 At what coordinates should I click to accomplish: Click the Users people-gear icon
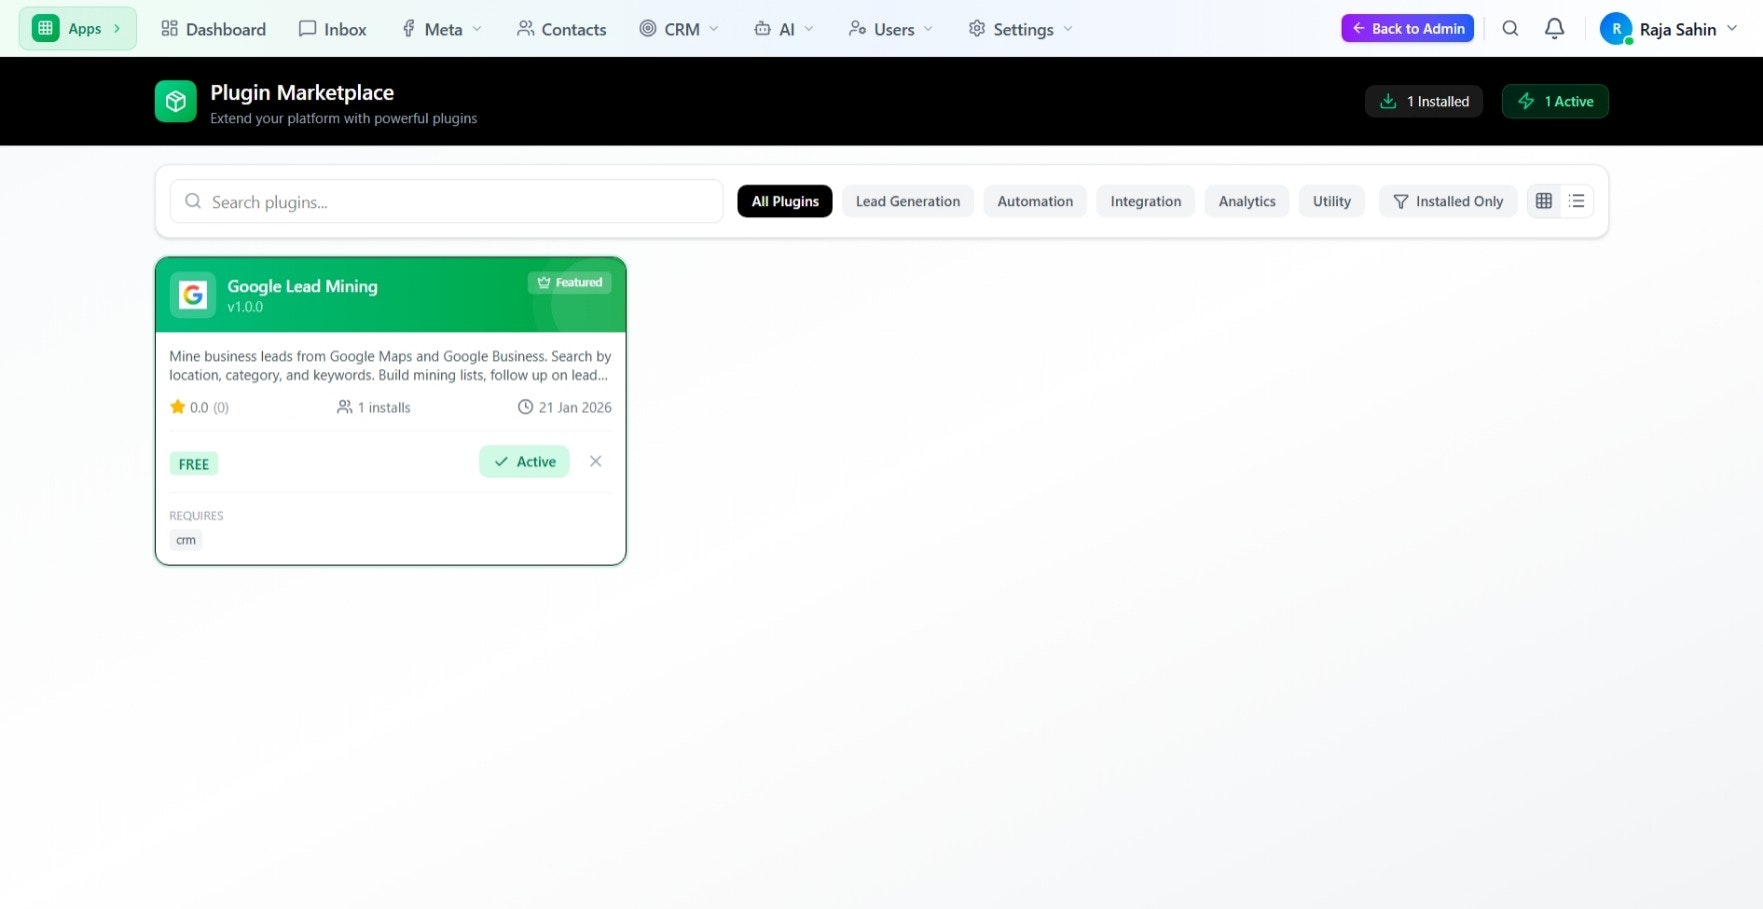point(857,29)
